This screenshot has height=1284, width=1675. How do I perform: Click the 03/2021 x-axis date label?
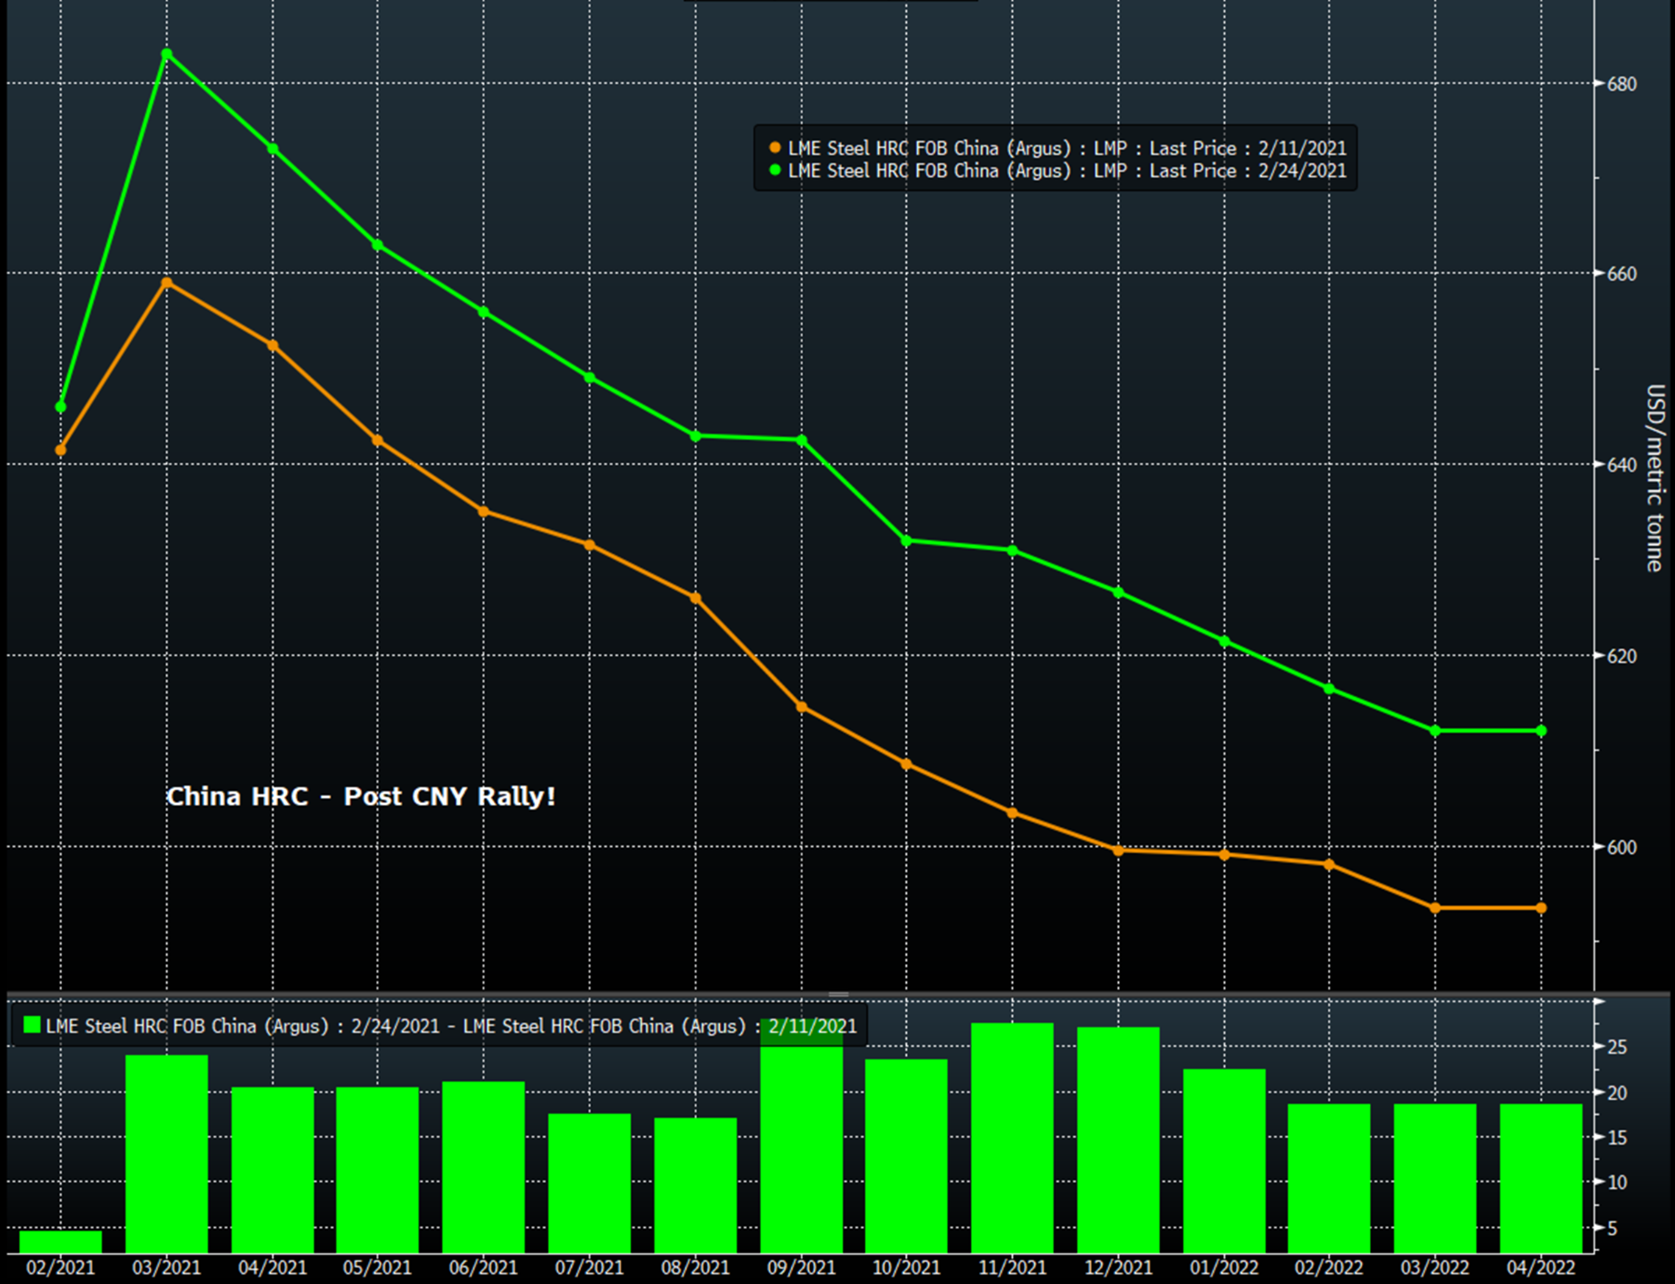(x=167, y=1267)
